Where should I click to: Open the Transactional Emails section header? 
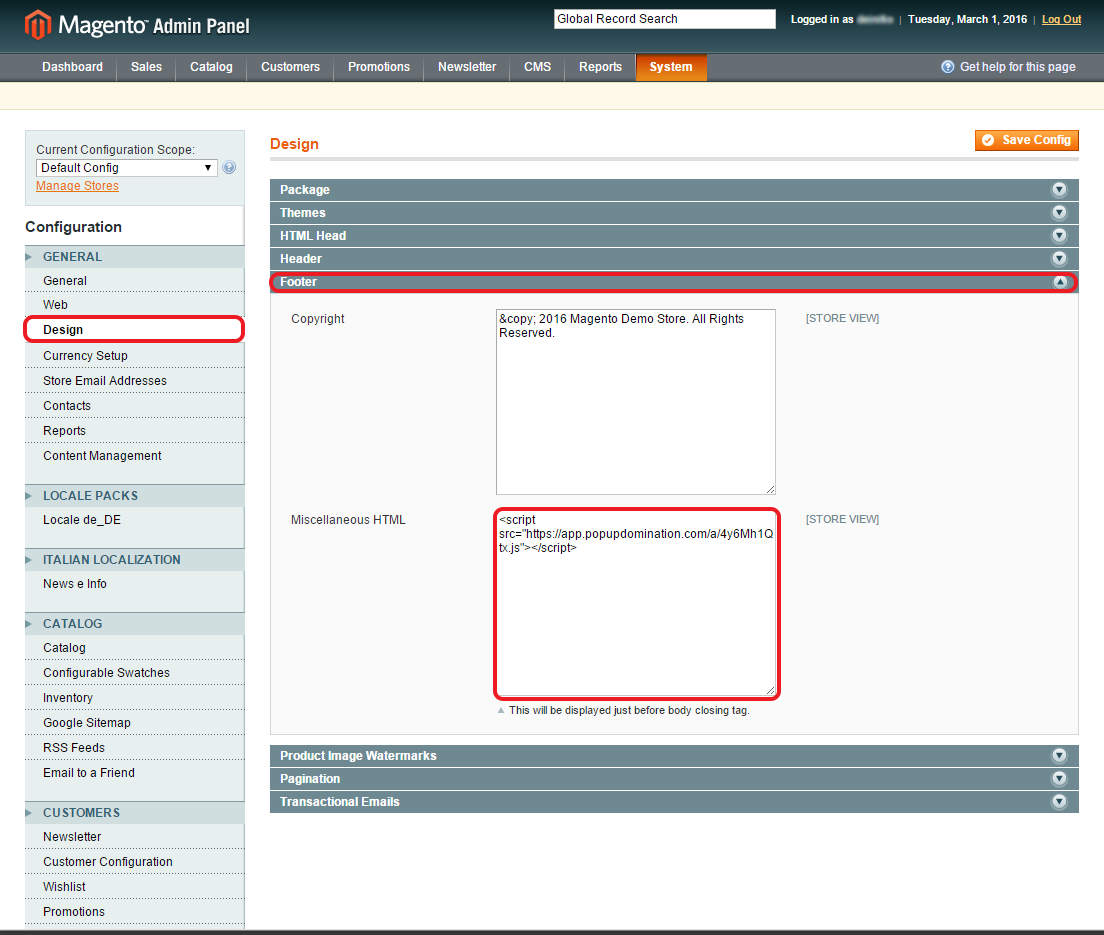674,801
